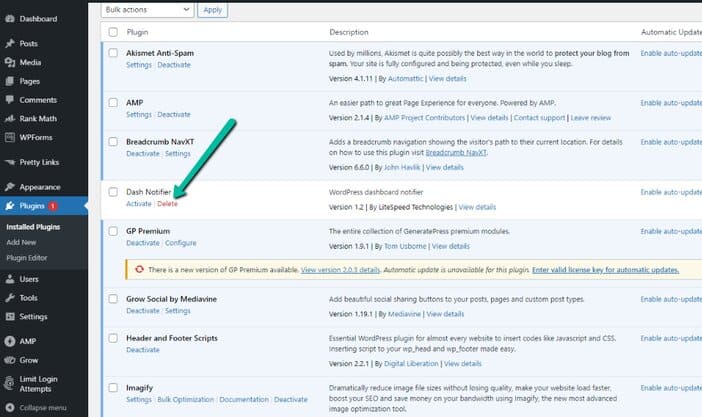The height and width of the screenshot is (417, 702).
Task: Open the Automattic author link
Action: pyautogui.click(x=405, y=79)
